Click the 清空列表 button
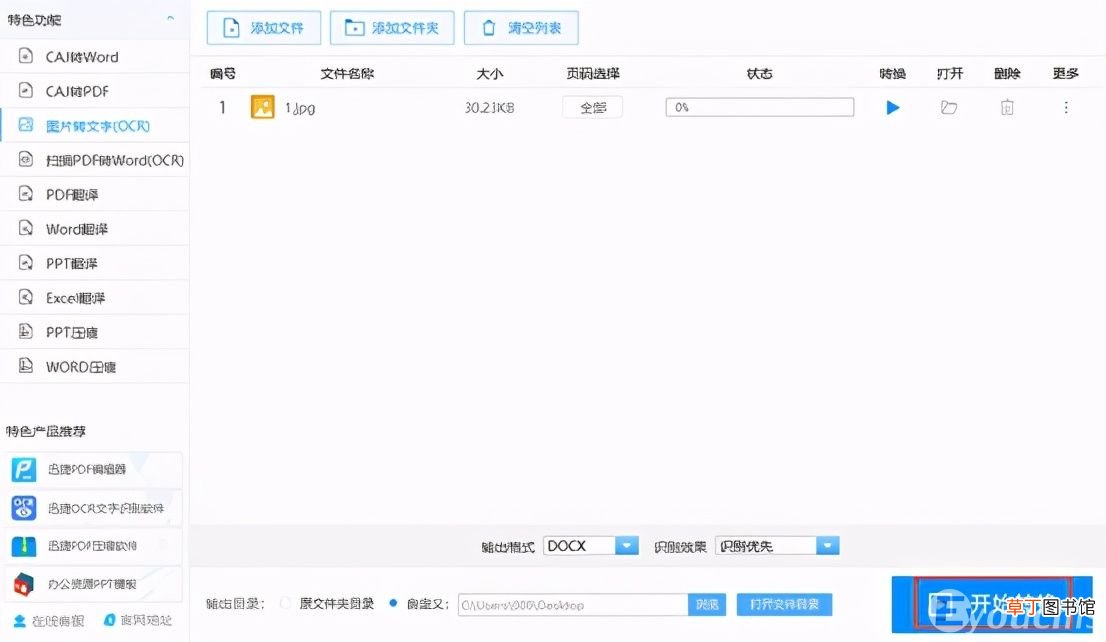 pos(521,28)
